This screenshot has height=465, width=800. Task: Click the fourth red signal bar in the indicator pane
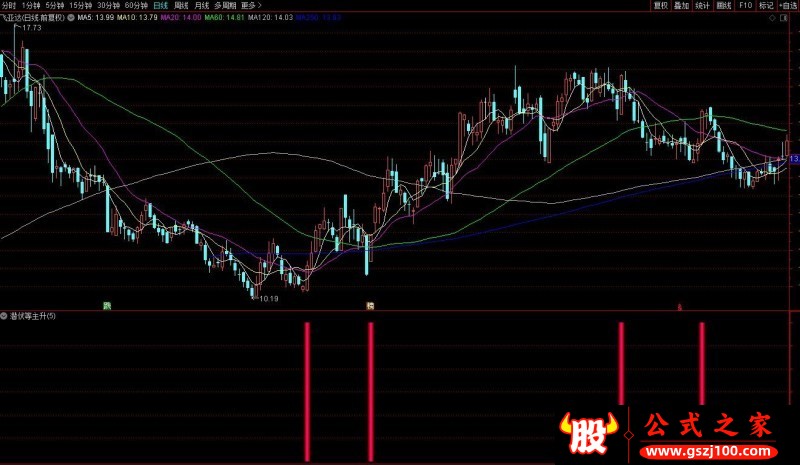702,363
